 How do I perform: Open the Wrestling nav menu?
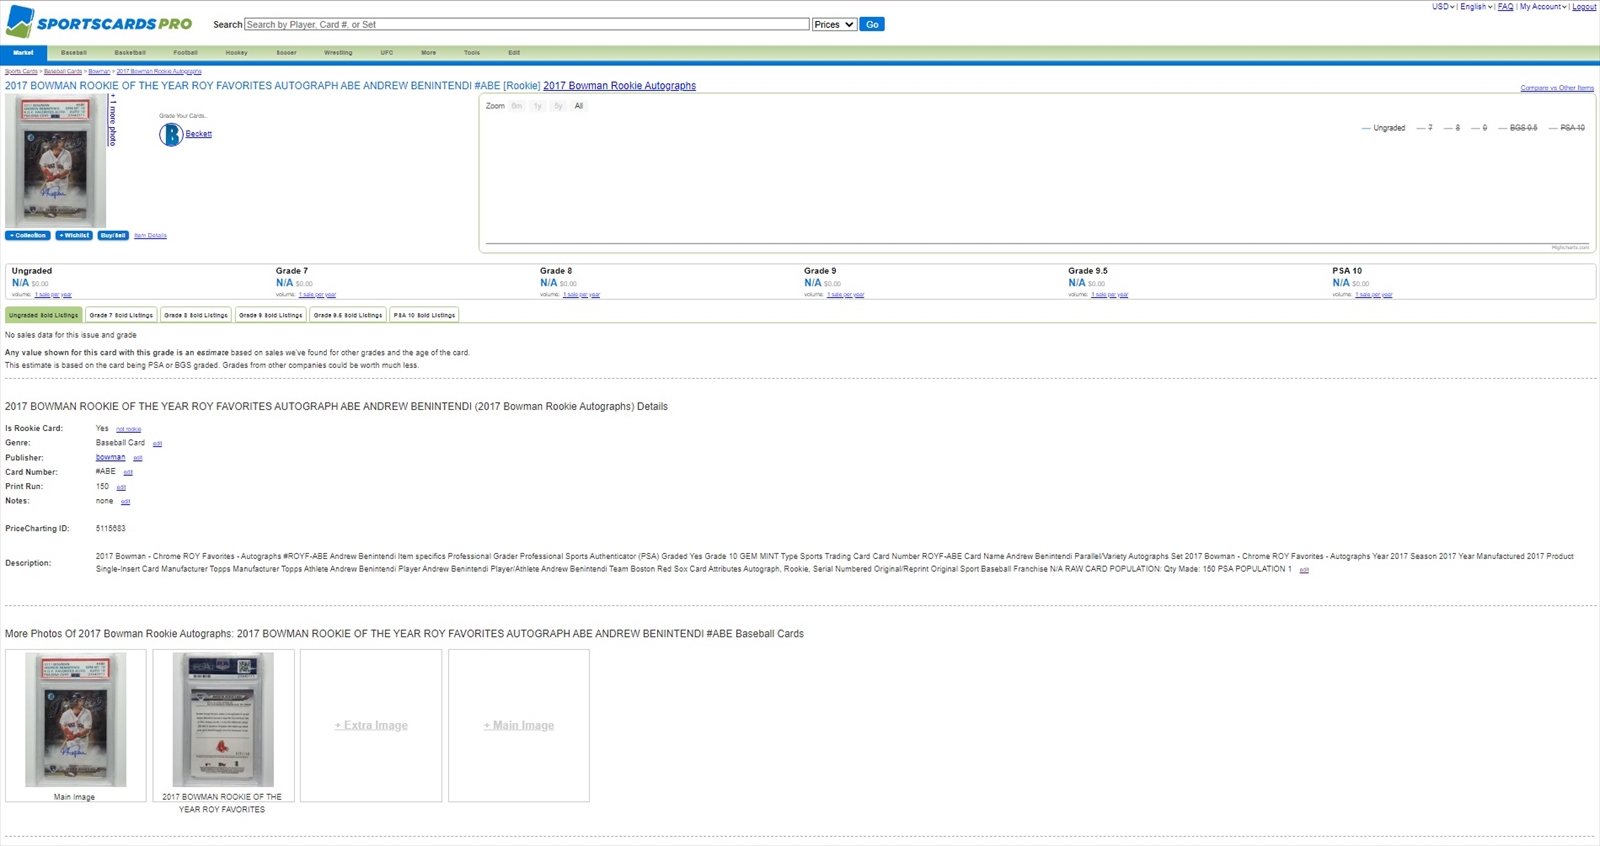338,53
